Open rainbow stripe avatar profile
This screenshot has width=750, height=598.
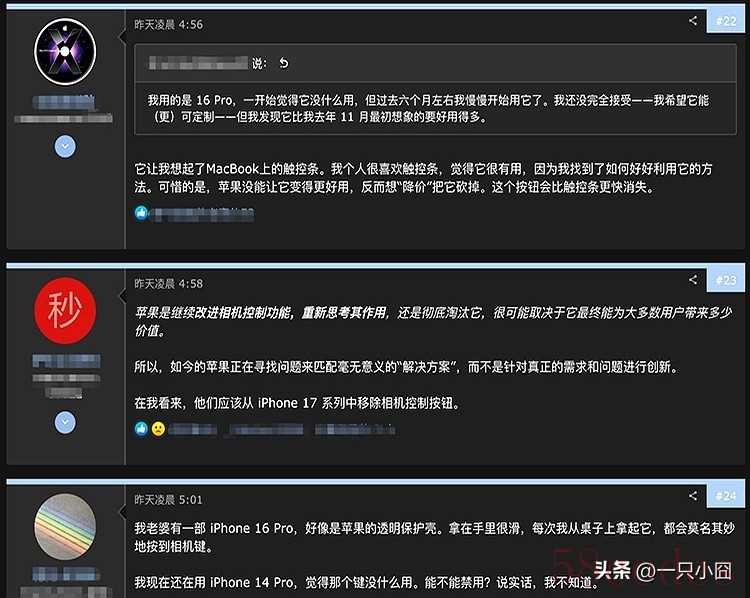click(x=65, y=526)
